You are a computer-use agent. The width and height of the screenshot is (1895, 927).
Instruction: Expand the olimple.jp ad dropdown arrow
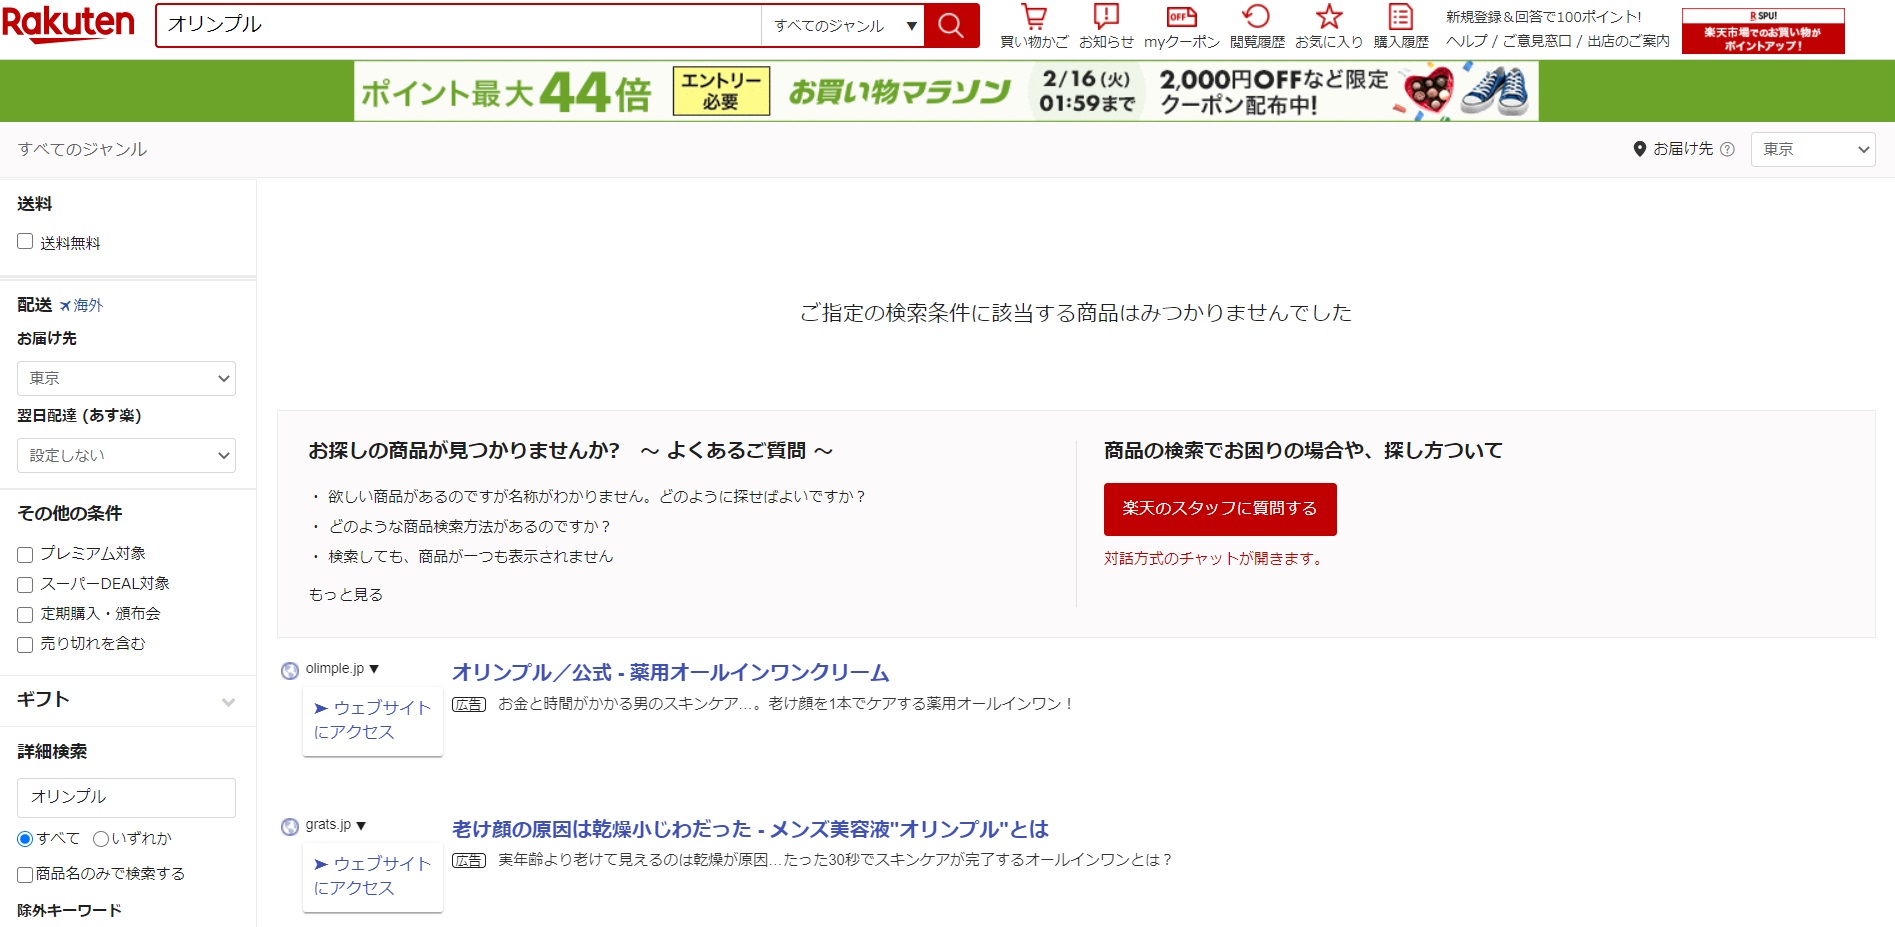tap(374, 669)
